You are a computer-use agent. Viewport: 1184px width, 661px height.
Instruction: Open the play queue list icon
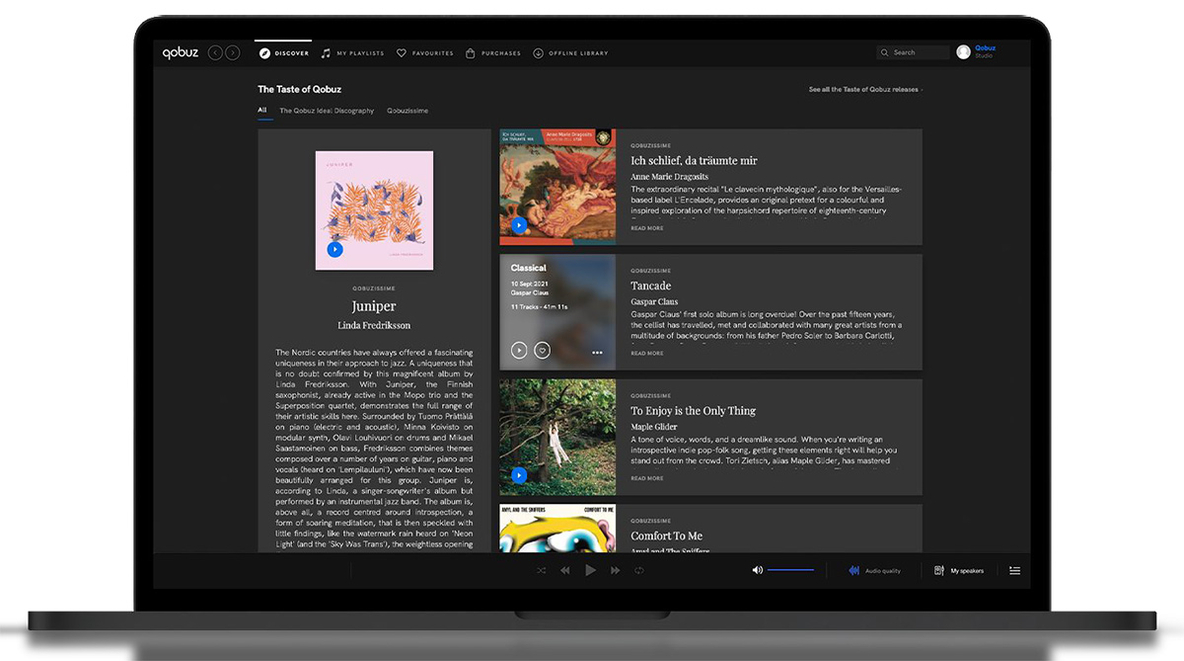point(1015,570)
